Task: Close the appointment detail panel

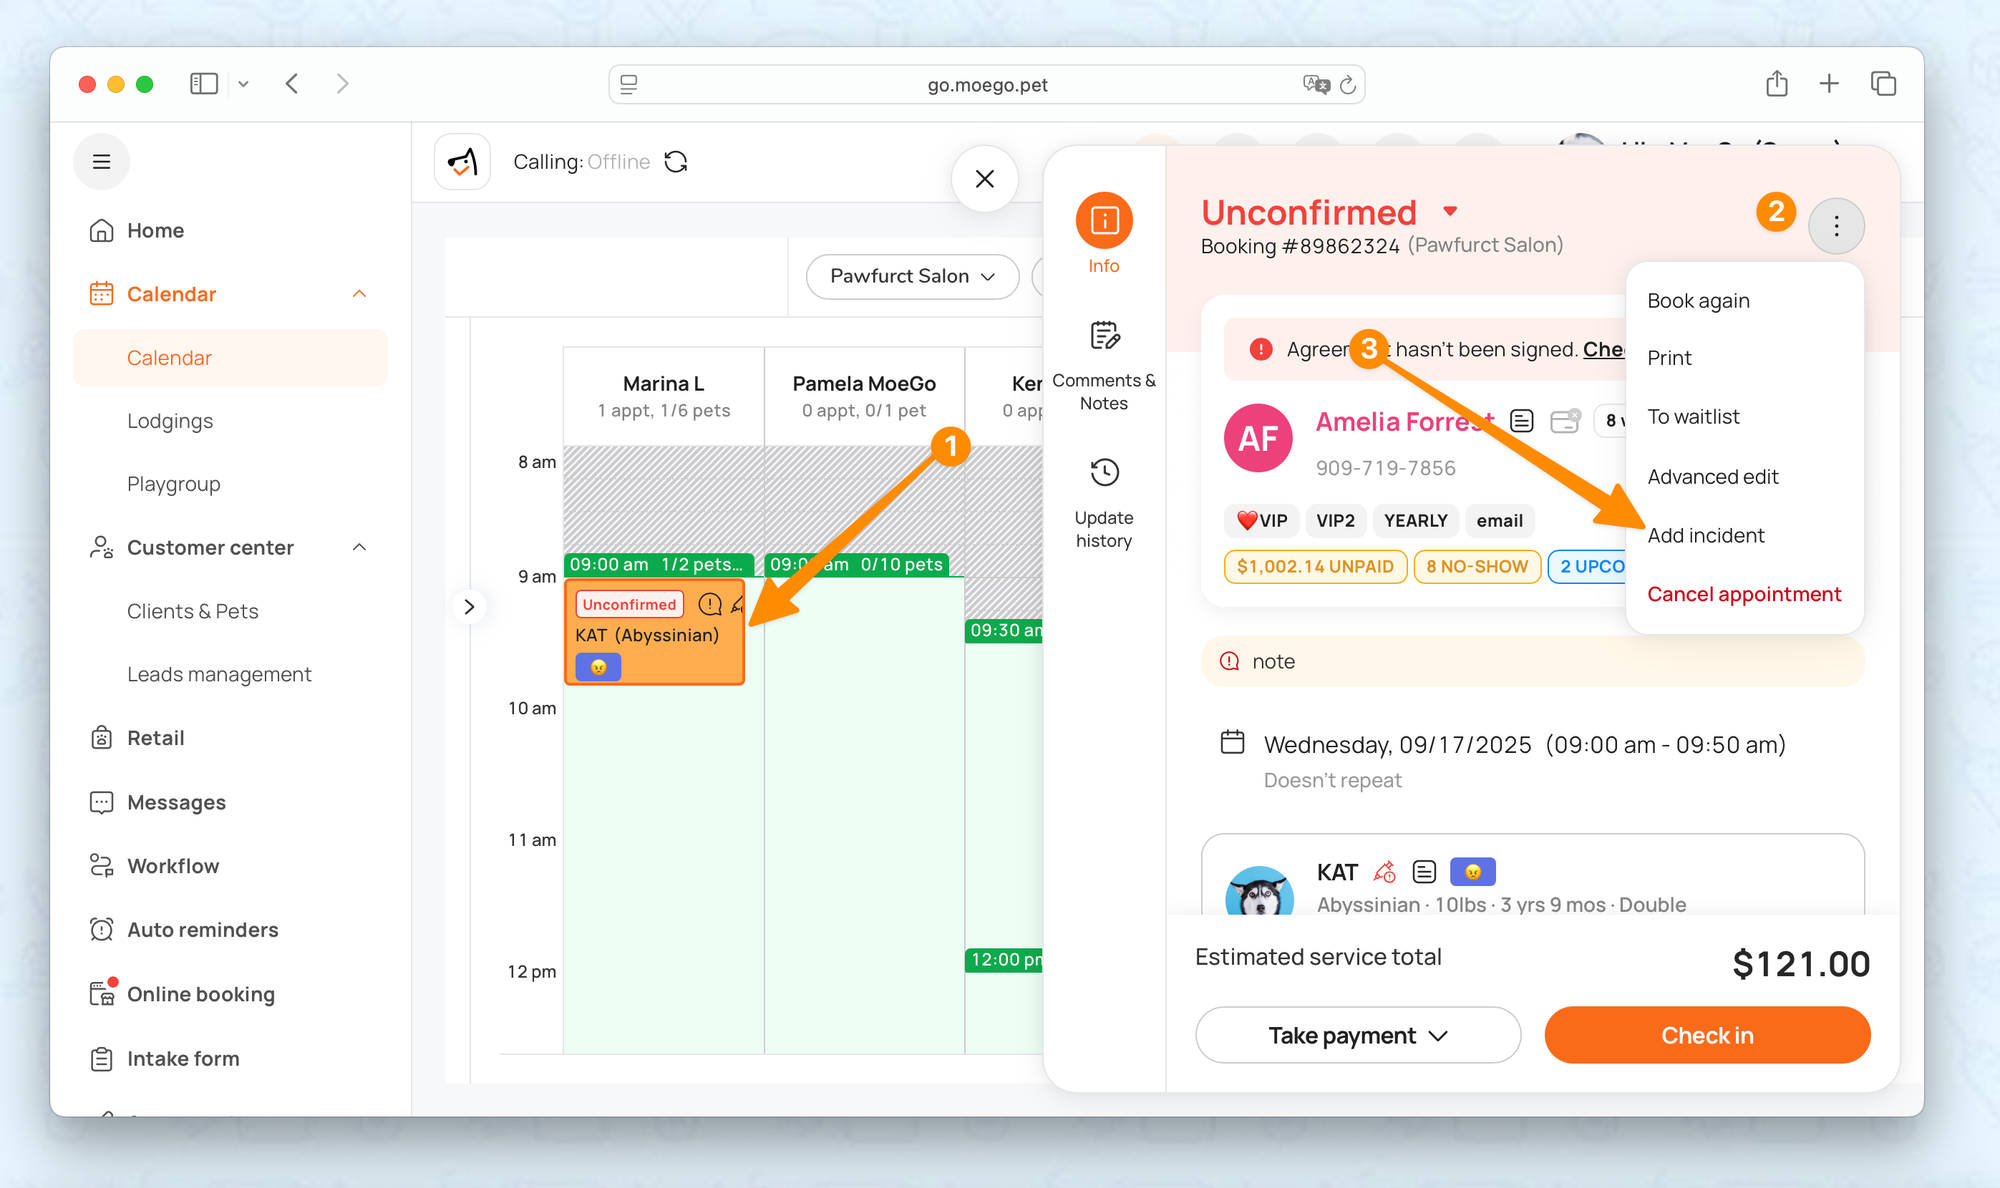Action: [x=984, y=179]
